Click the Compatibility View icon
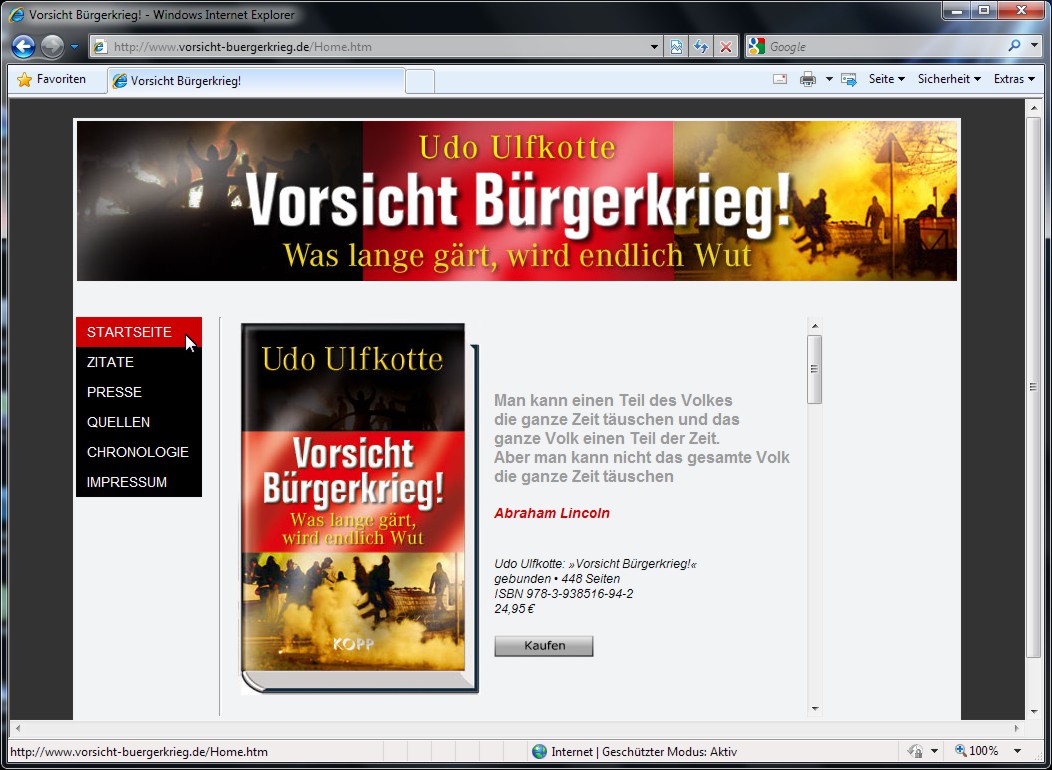The width and height of the screenshot is (1052, 770). 676,47
